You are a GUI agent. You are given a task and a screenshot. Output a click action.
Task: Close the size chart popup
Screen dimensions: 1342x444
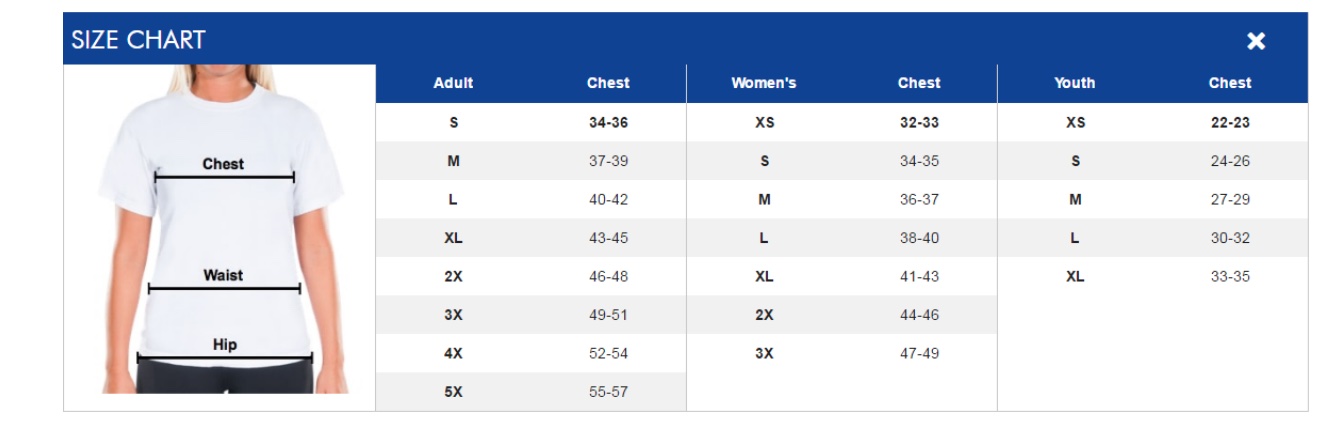pos(1256,41)
